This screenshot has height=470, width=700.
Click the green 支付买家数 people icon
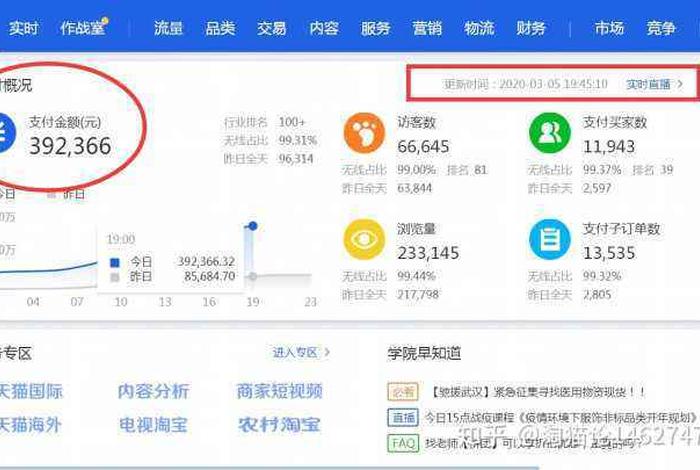coord(550,133)
